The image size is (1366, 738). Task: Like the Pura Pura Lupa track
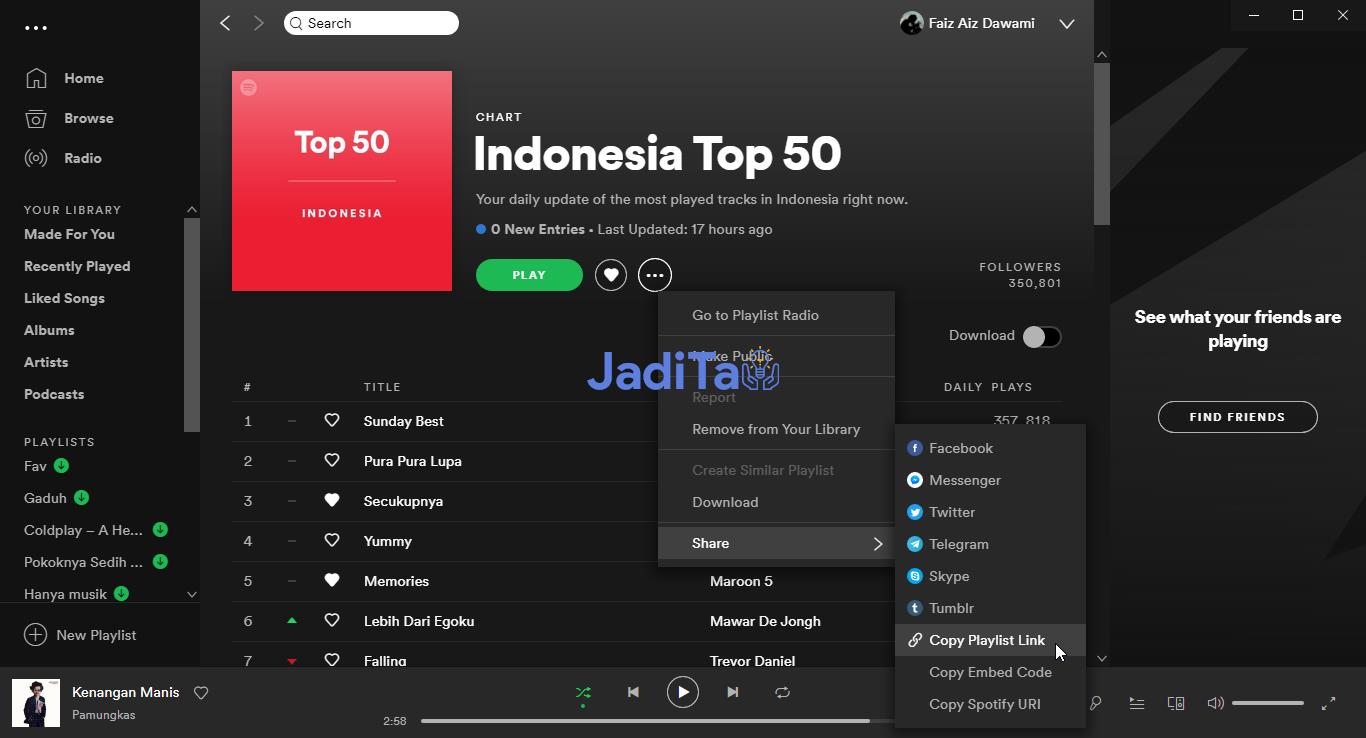[332, 461]
